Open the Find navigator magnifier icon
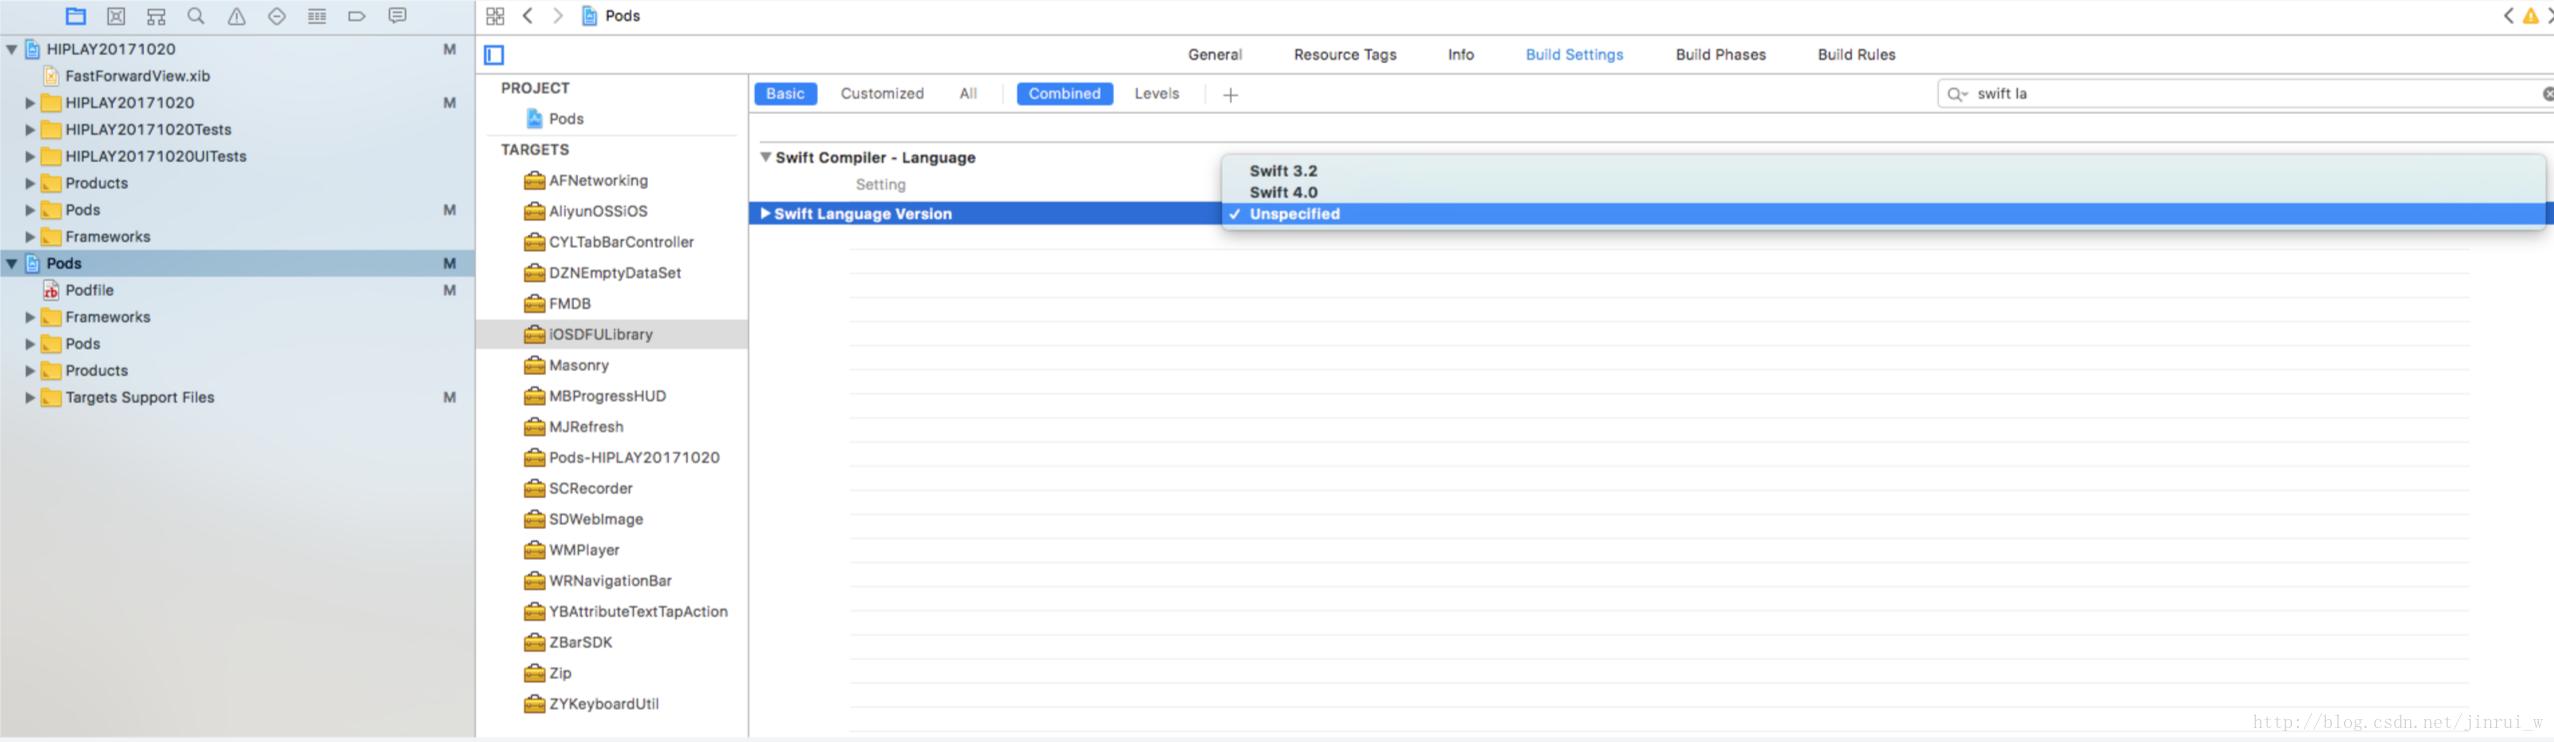 tap(196, 16)
